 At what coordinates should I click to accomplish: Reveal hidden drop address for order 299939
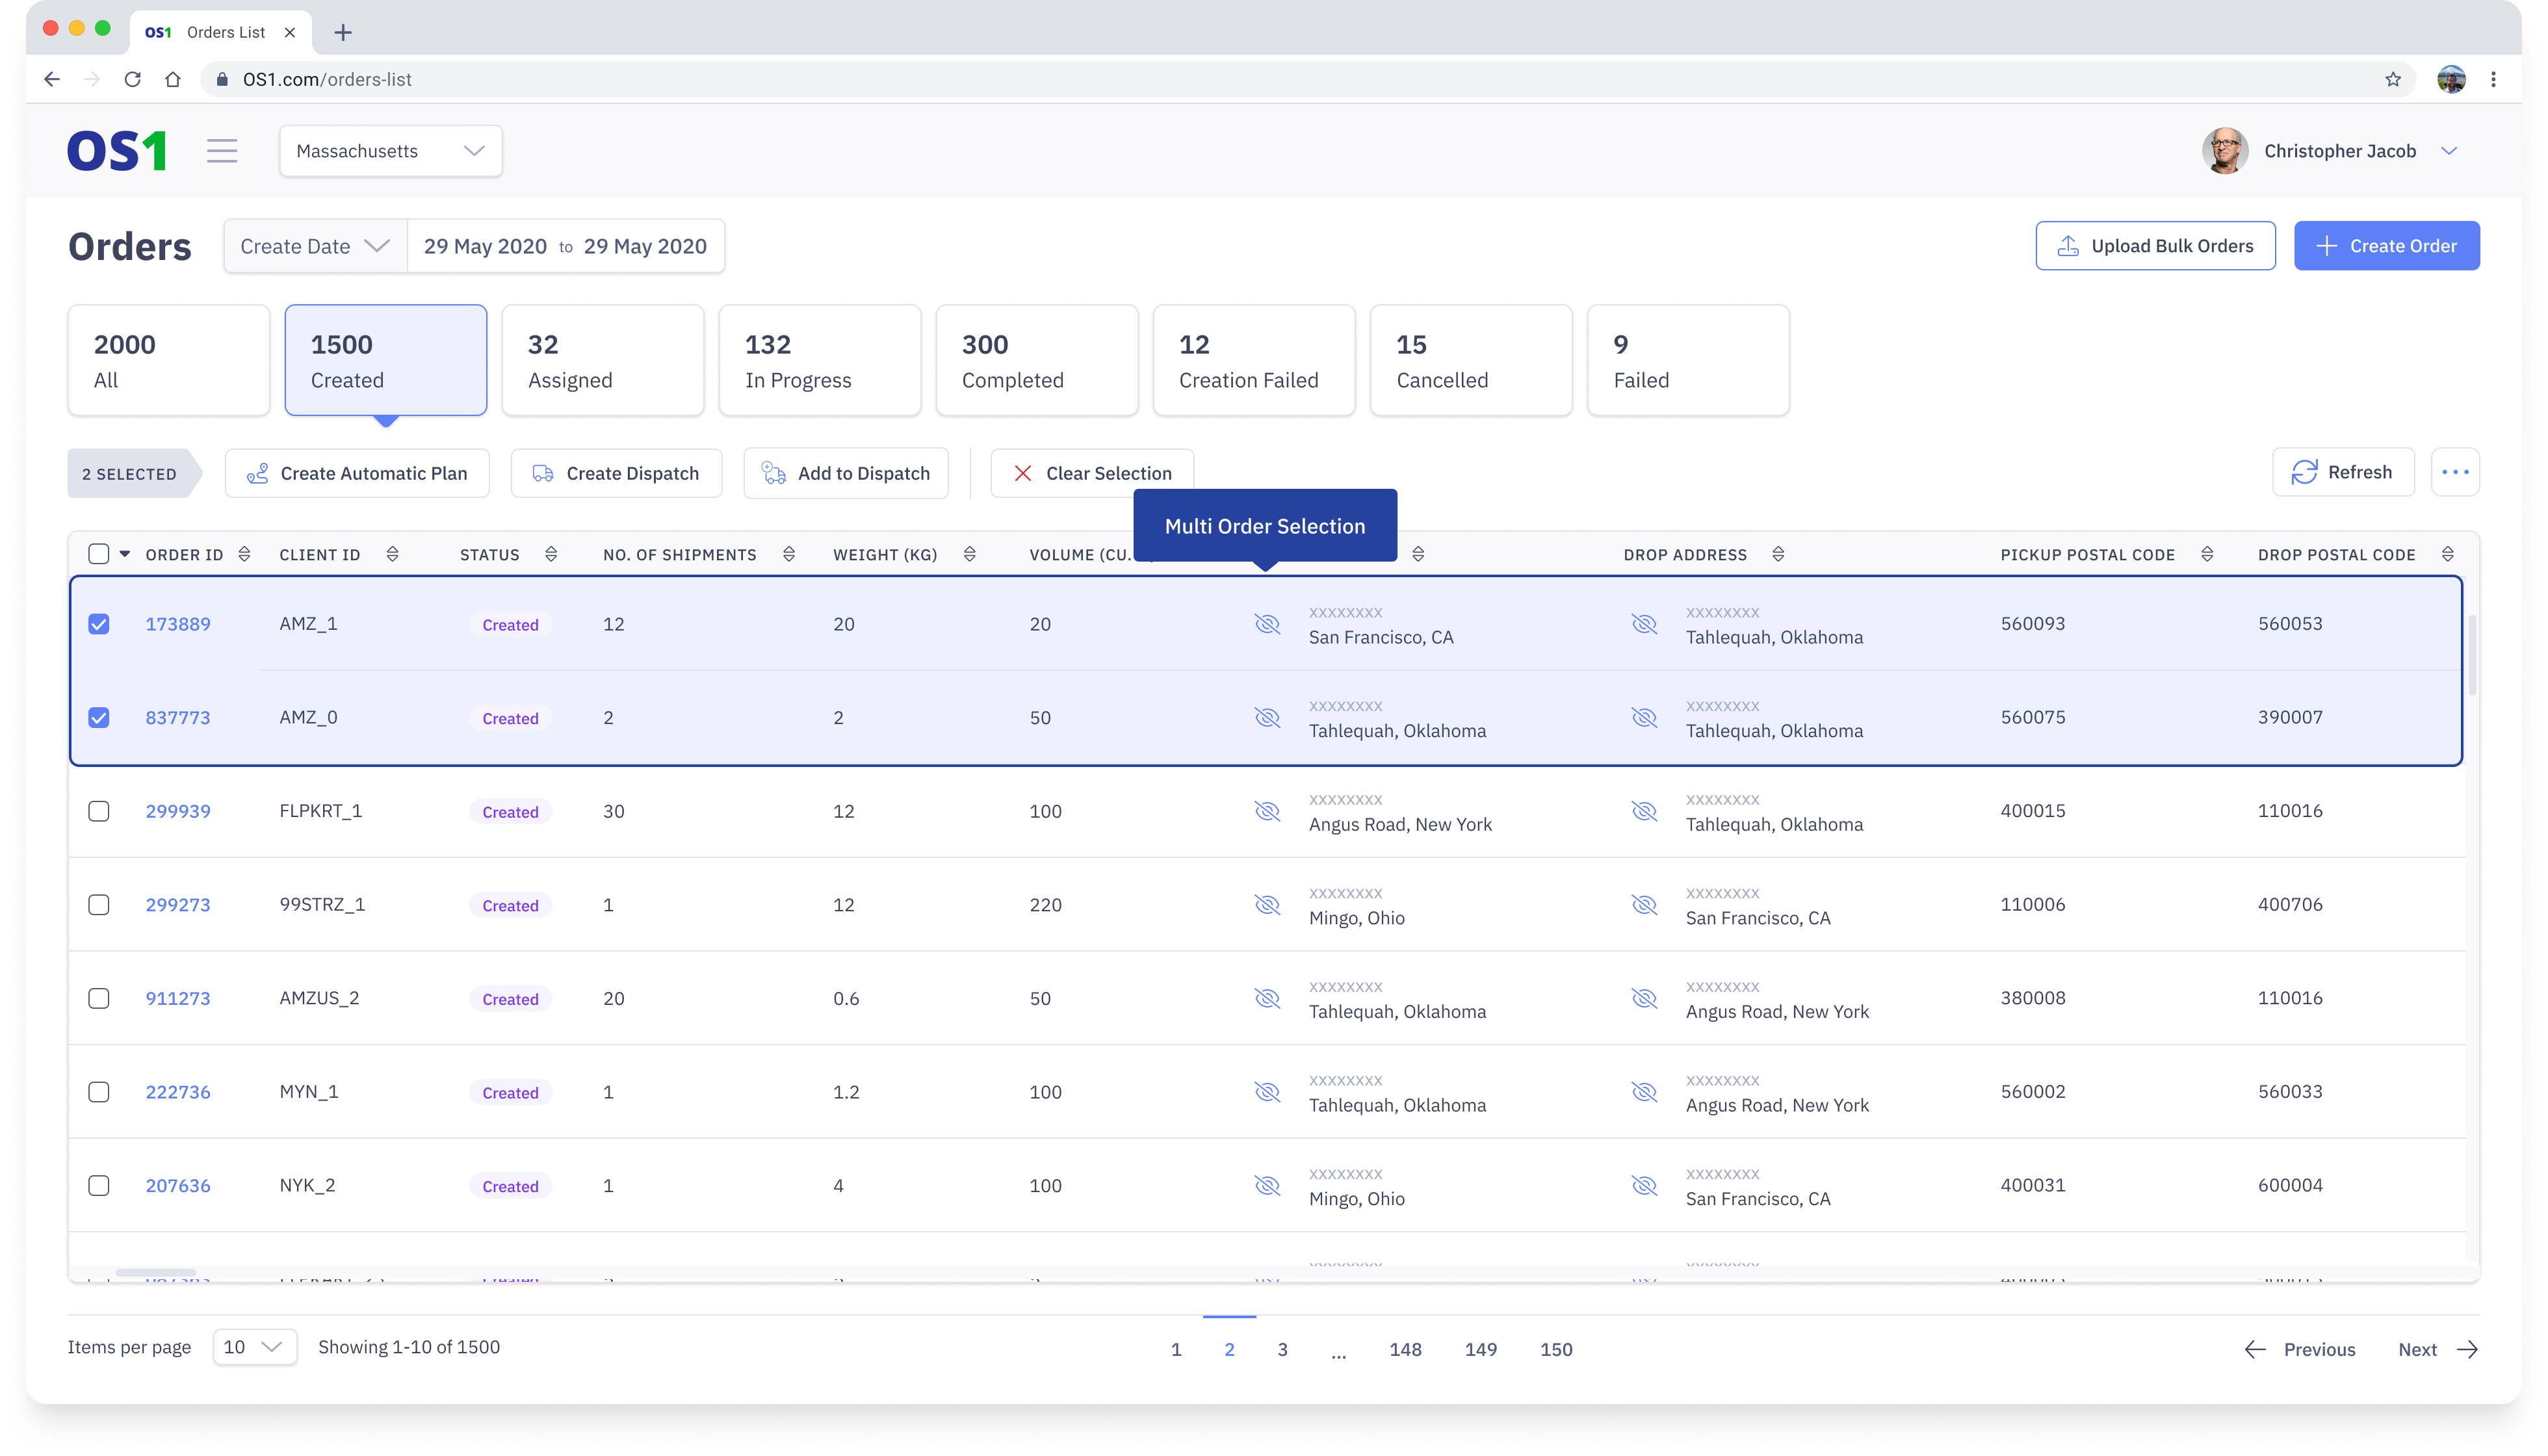(x=1644, y=811)
